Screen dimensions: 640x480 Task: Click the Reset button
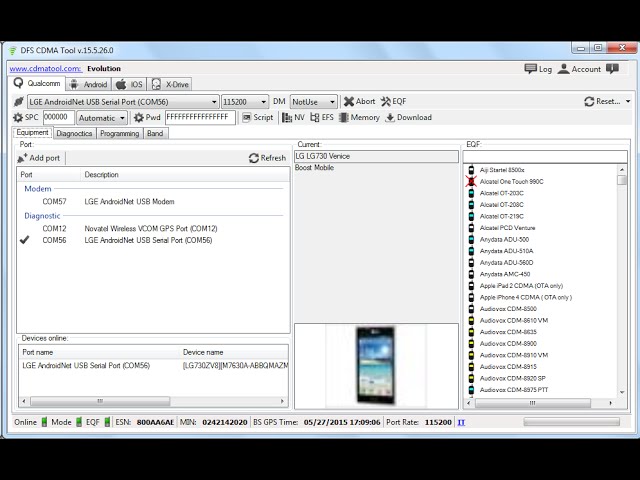pos(602,101)
